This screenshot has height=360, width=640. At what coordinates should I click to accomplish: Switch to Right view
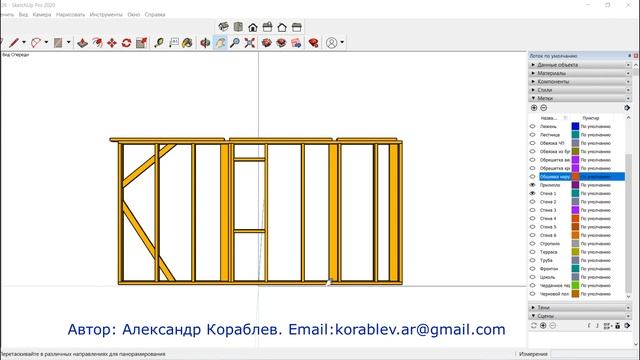coord(268,27)
